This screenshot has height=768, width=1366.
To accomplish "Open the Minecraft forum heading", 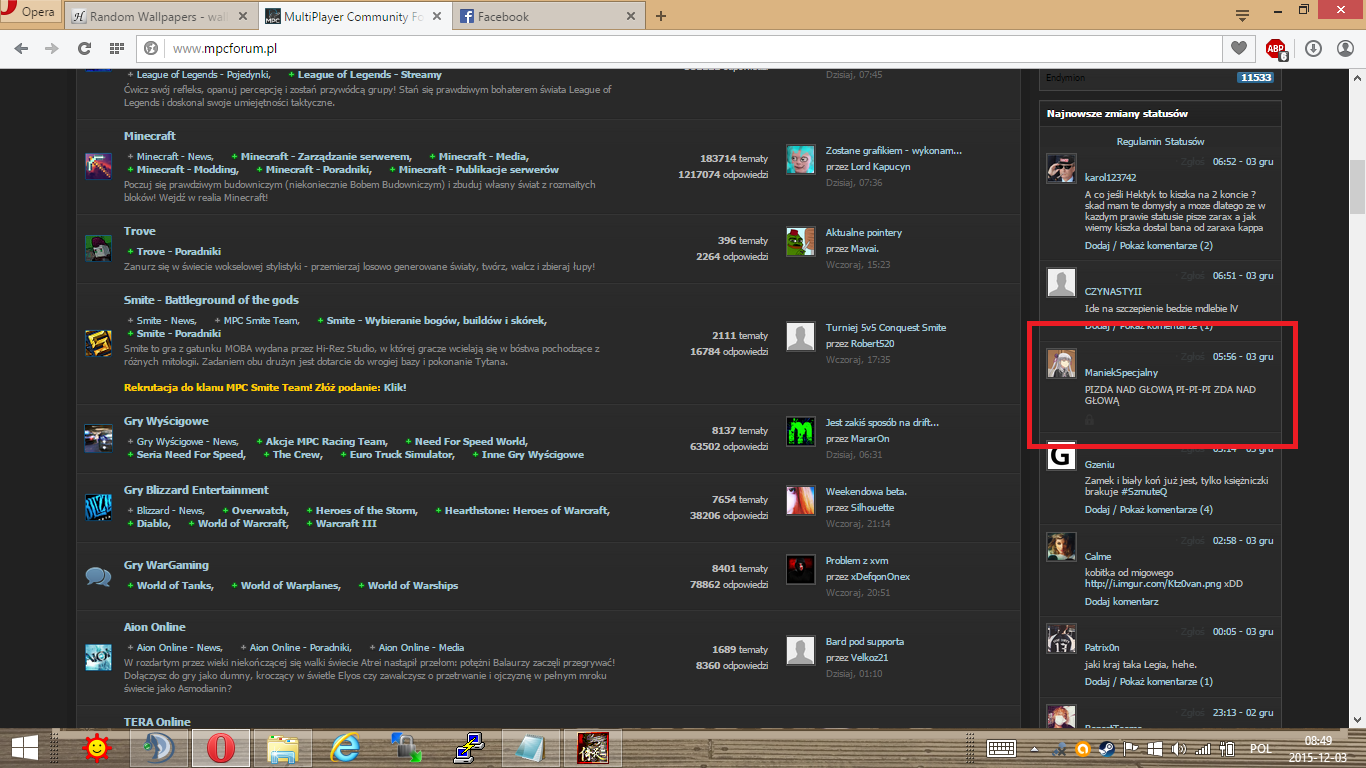I will pos(149,136).
